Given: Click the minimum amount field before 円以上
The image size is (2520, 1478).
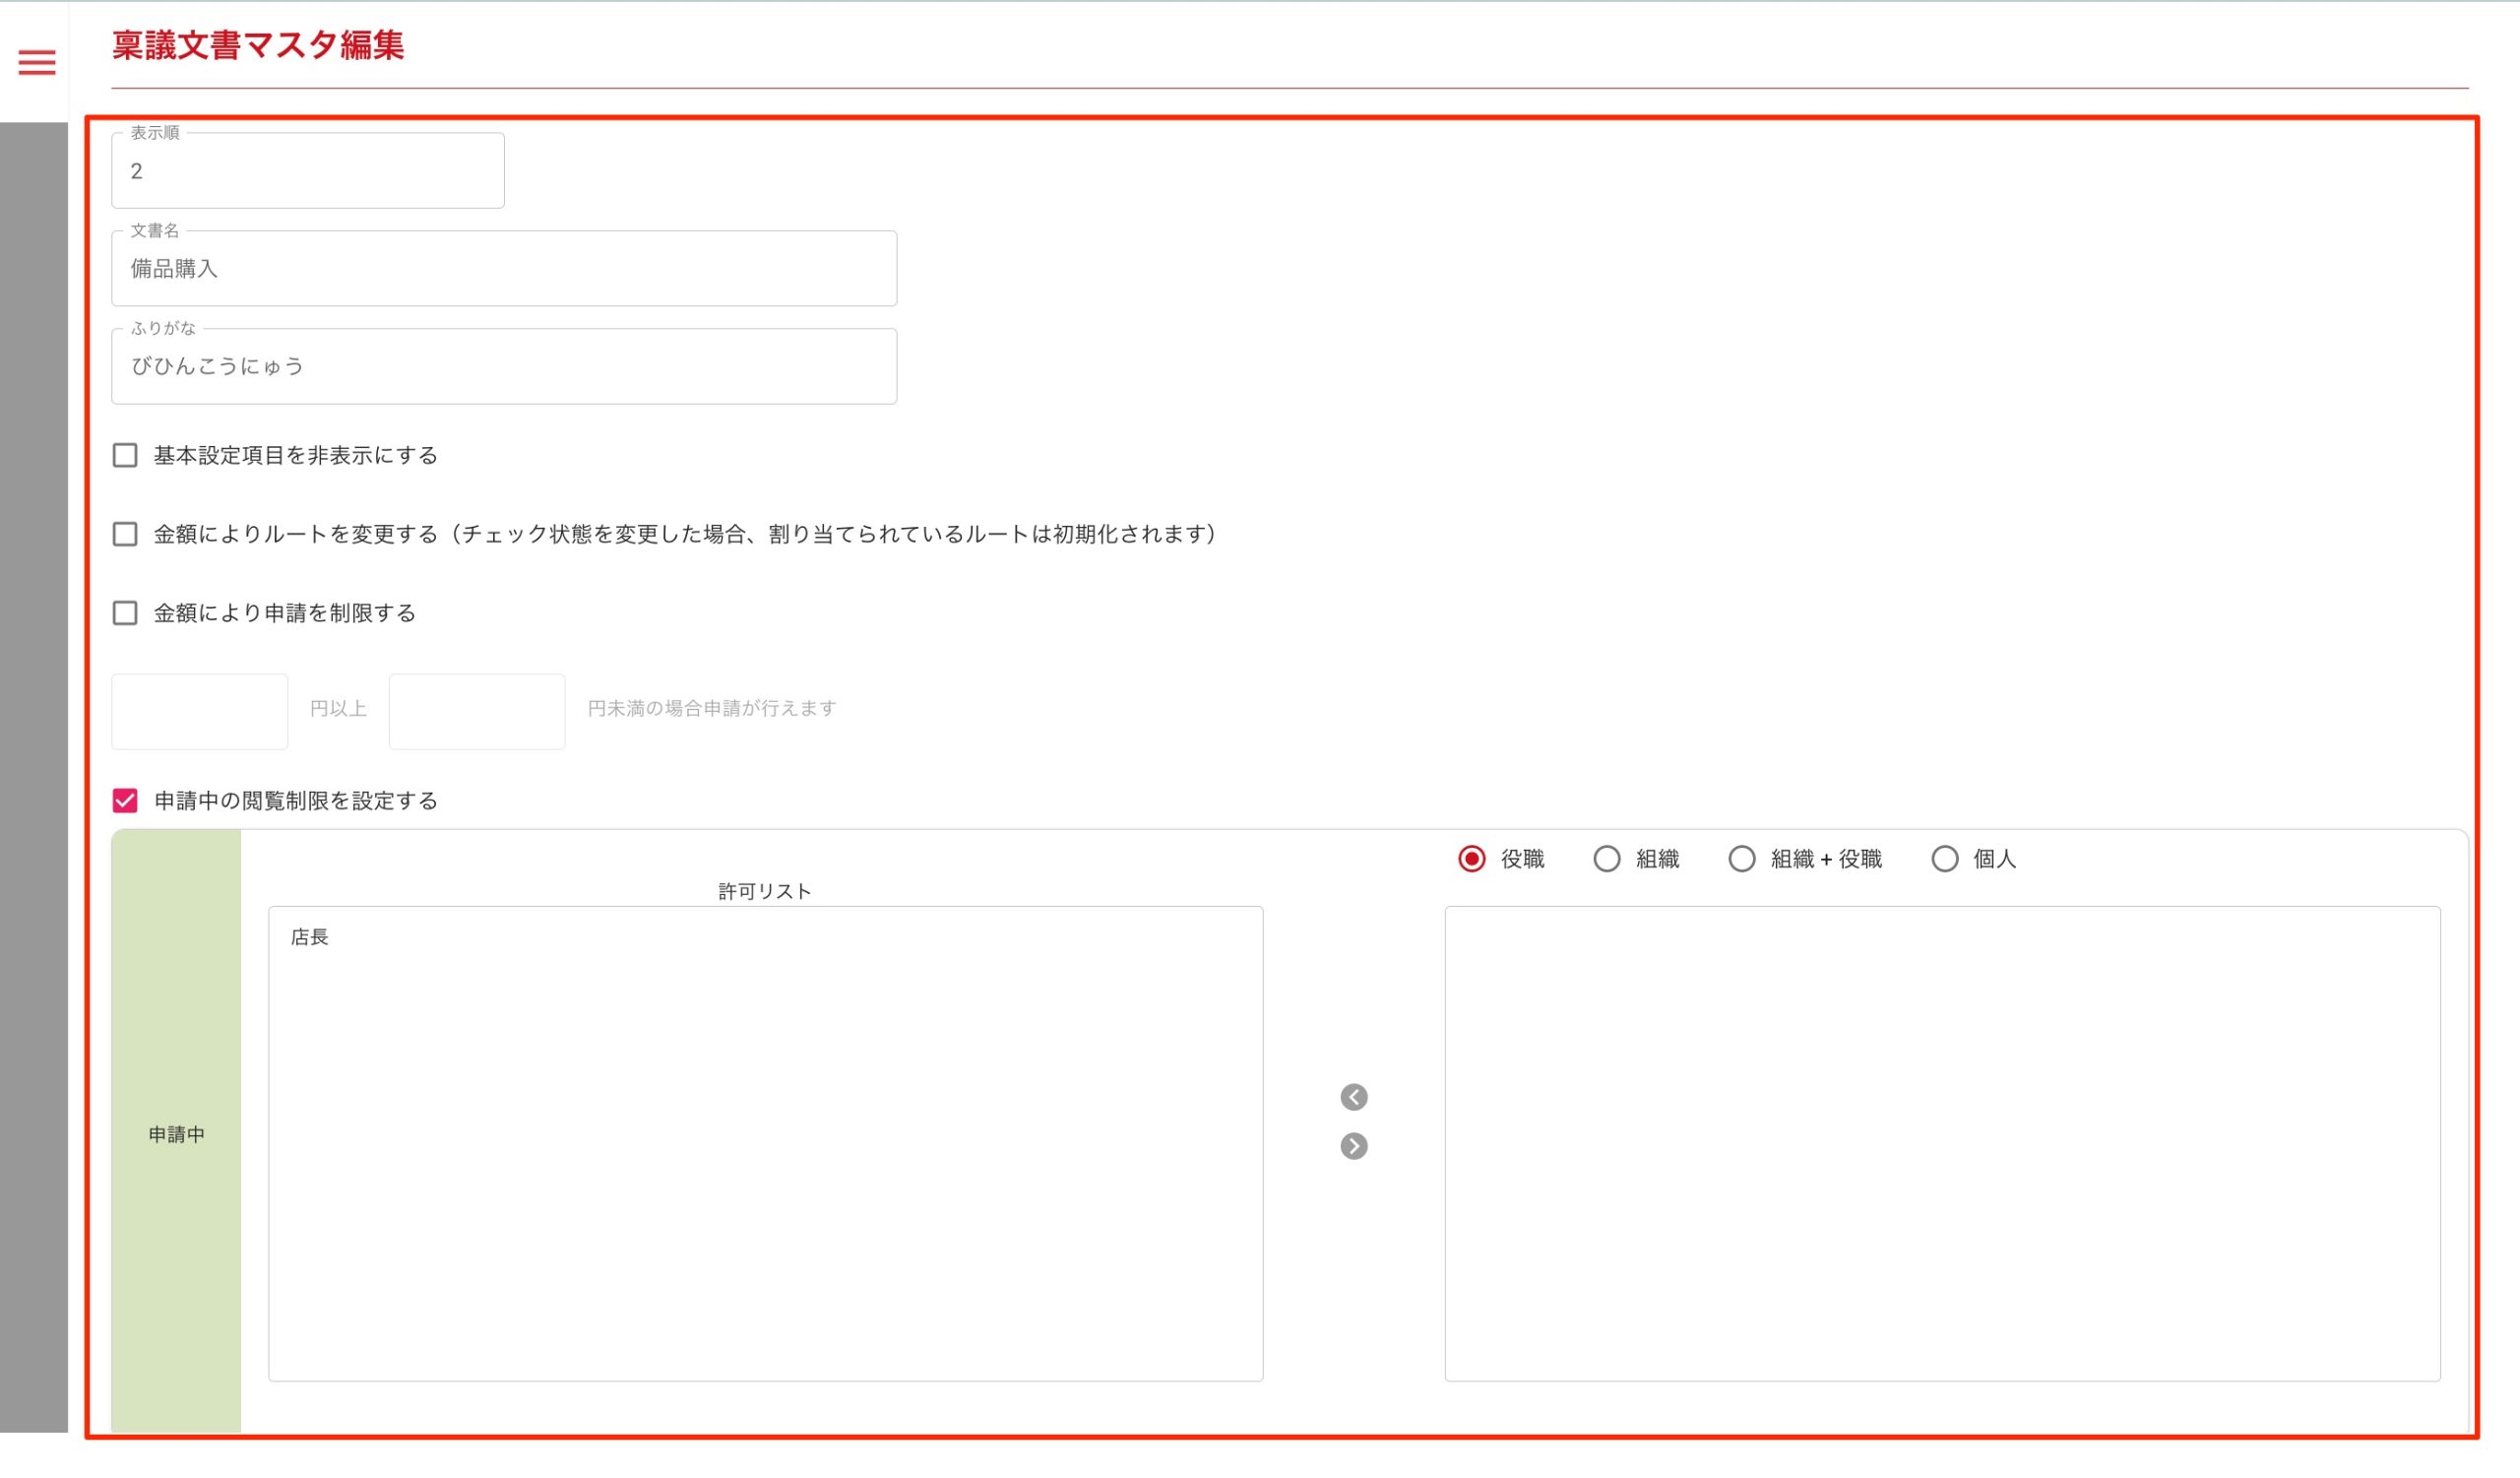Looking at the screenshot, I should point(199,711).
